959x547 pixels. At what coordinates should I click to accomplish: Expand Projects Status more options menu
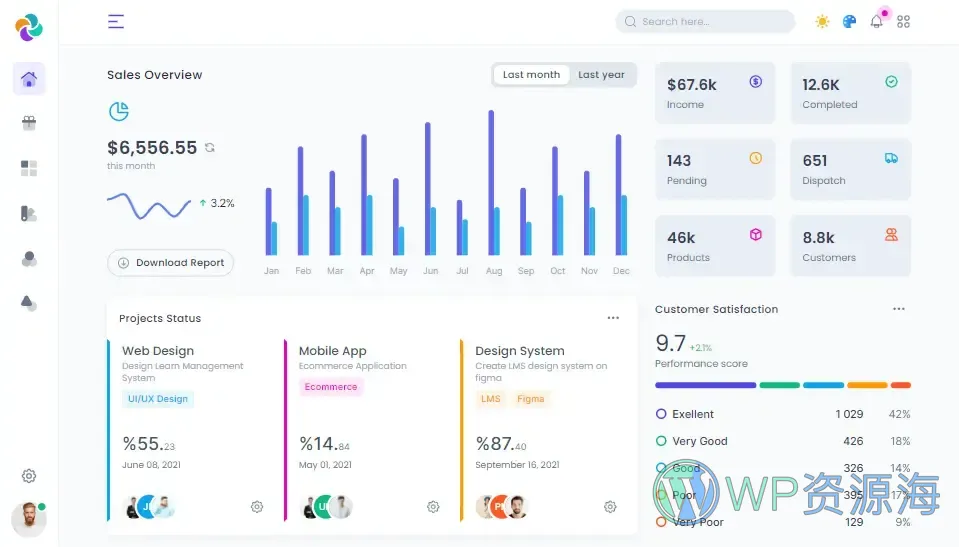tap(613, 318)
